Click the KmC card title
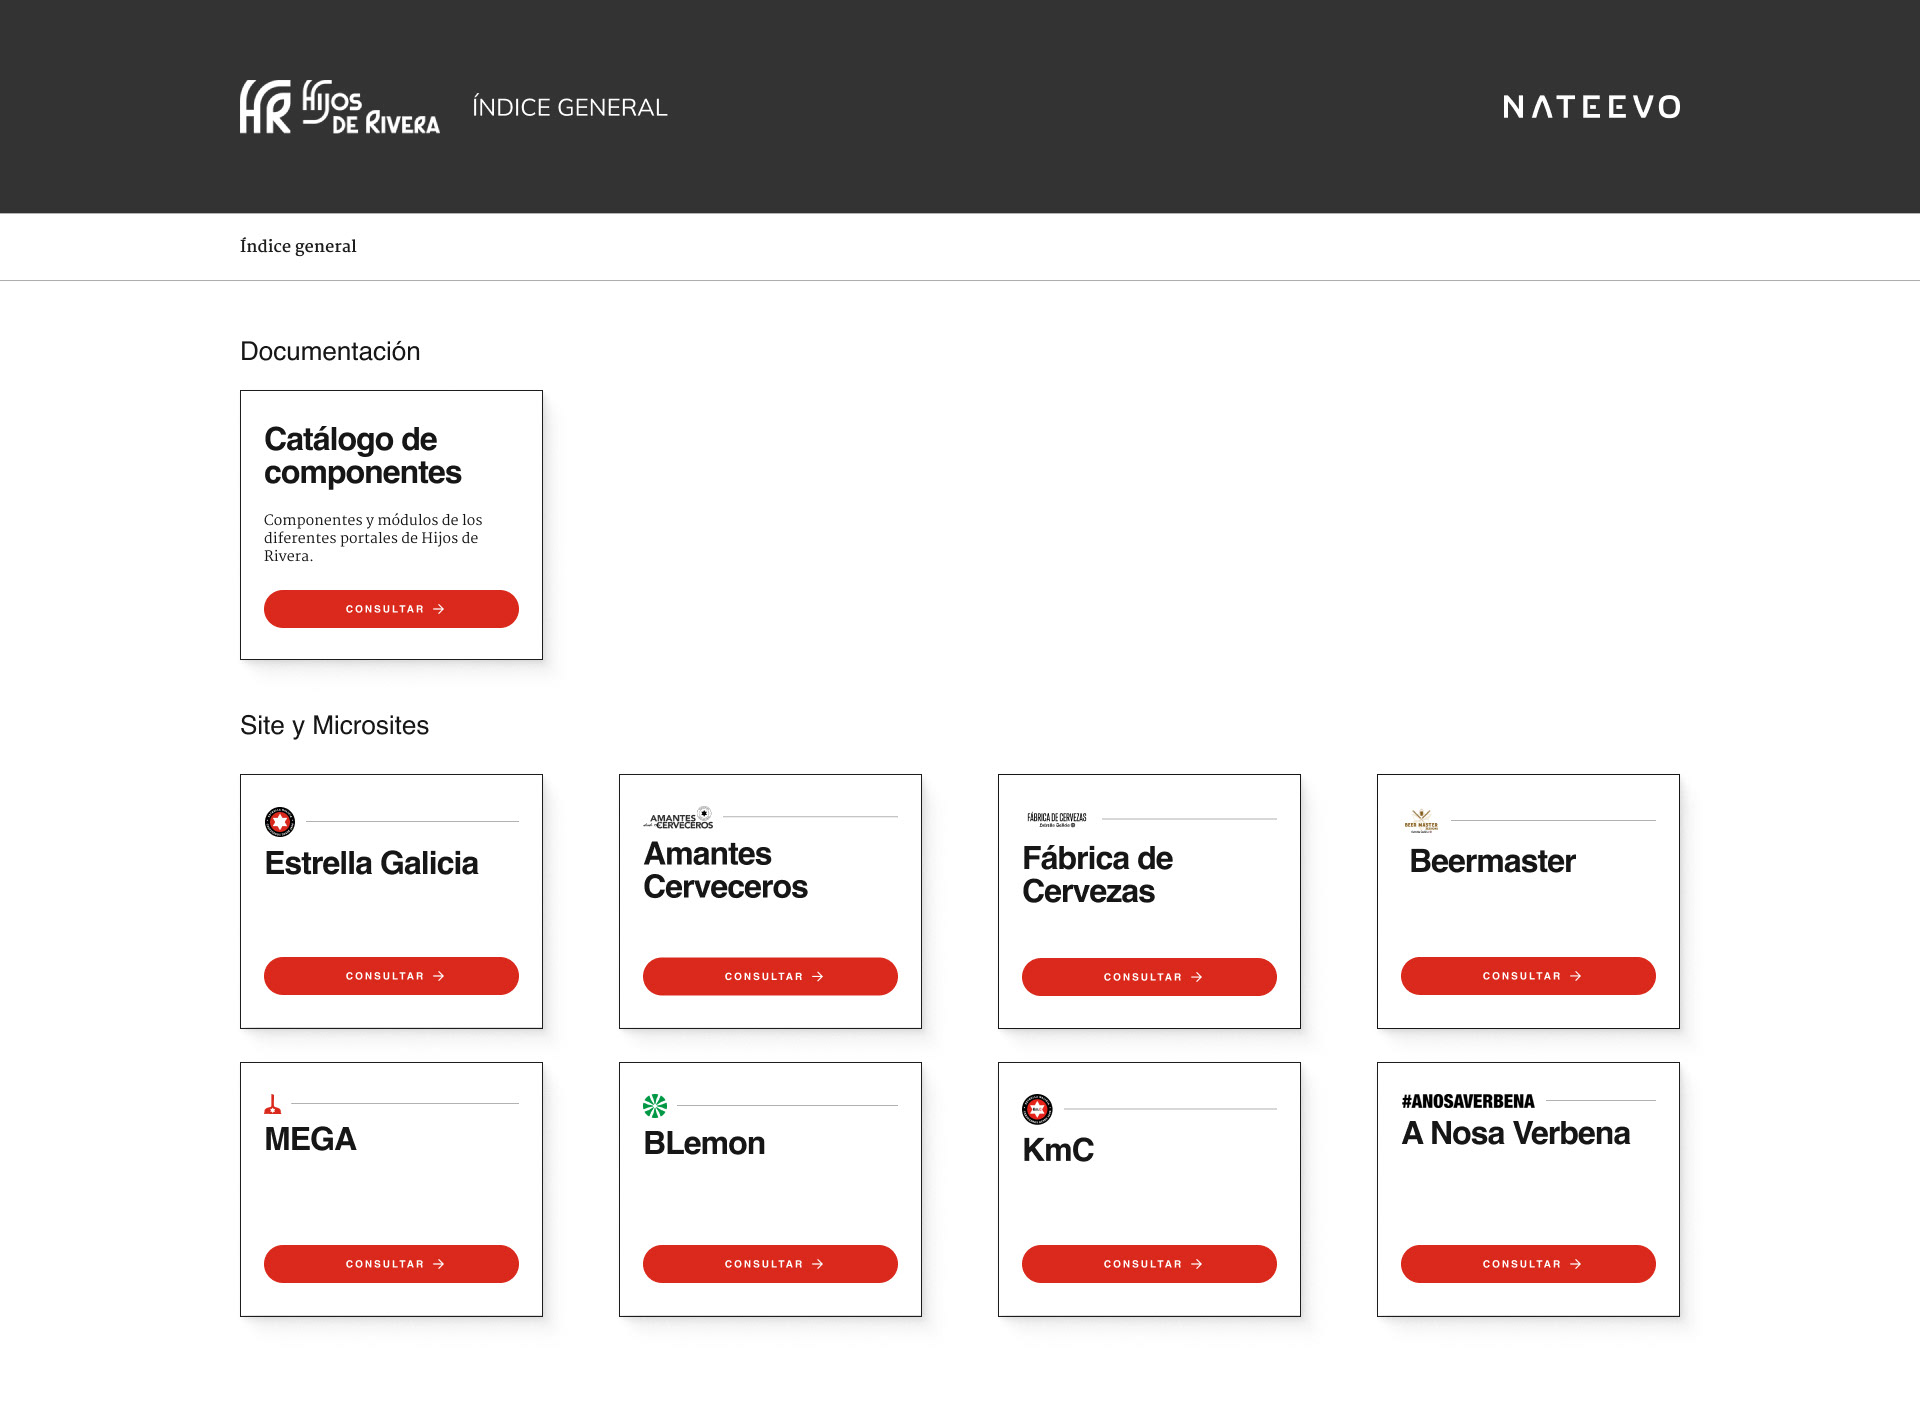Image resolution: width=1920 pixels, height=1405 pixels. point(1058,1150)
